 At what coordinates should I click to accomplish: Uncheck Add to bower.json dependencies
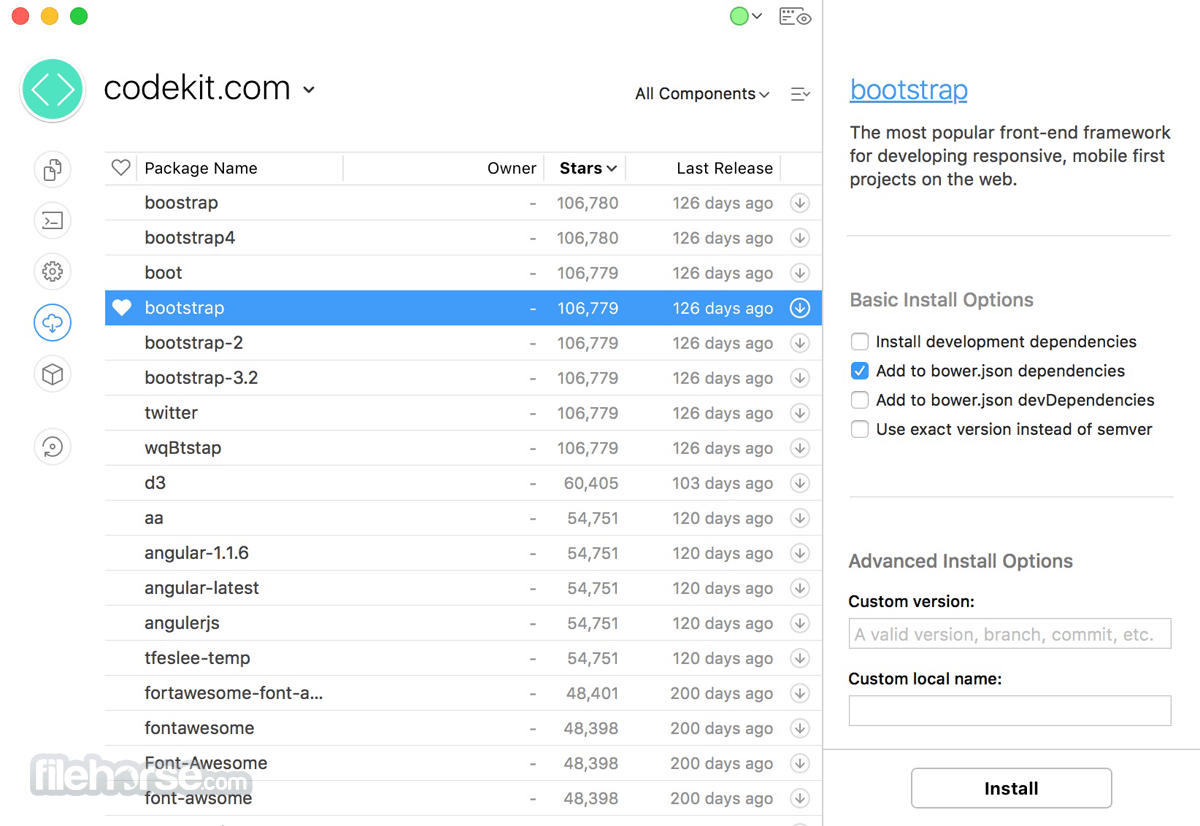(859, 371)
